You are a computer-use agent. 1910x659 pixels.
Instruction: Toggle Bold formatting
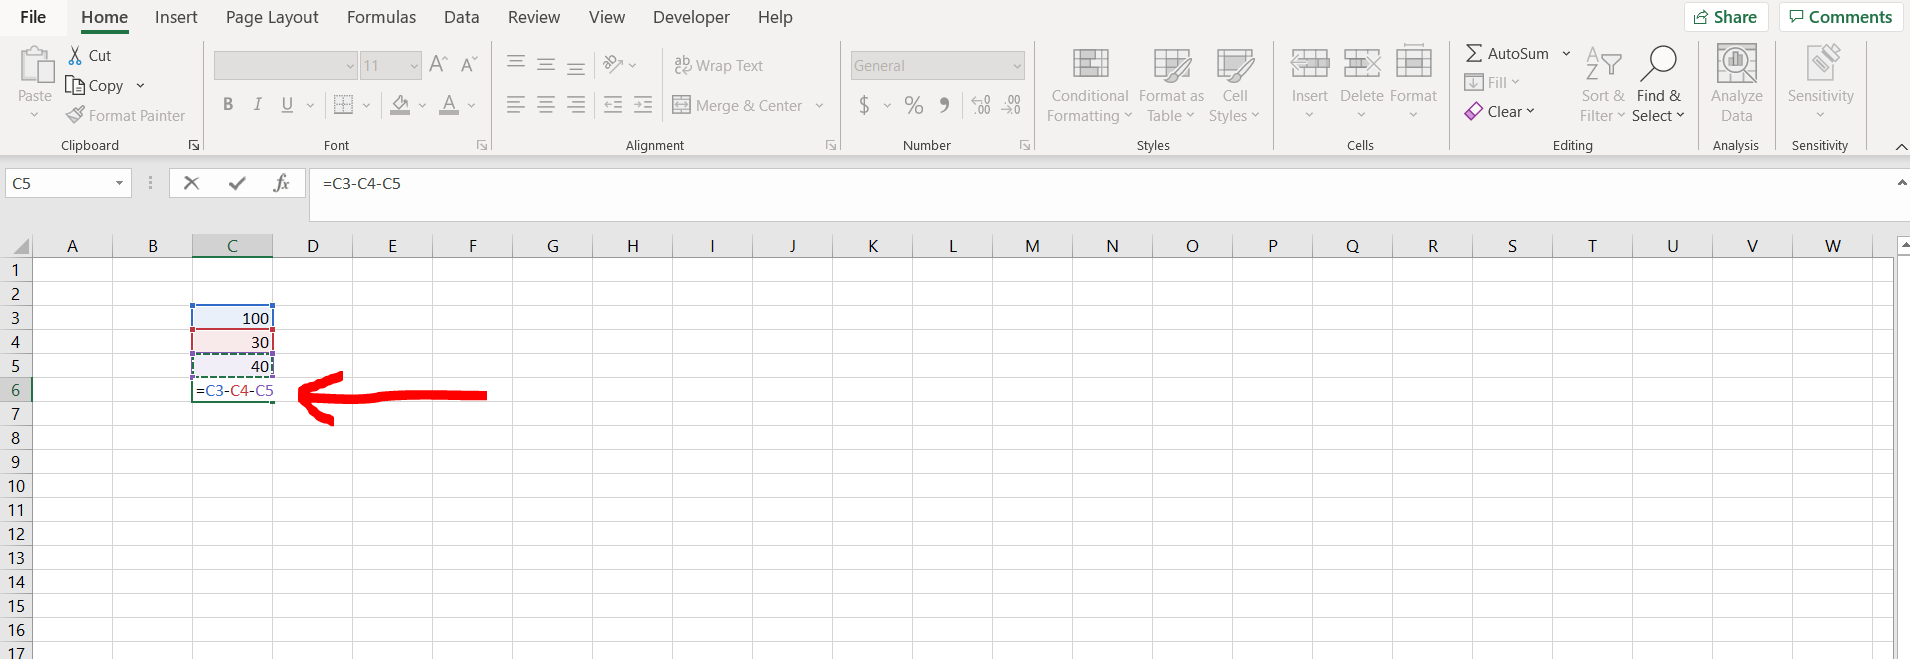228,105
